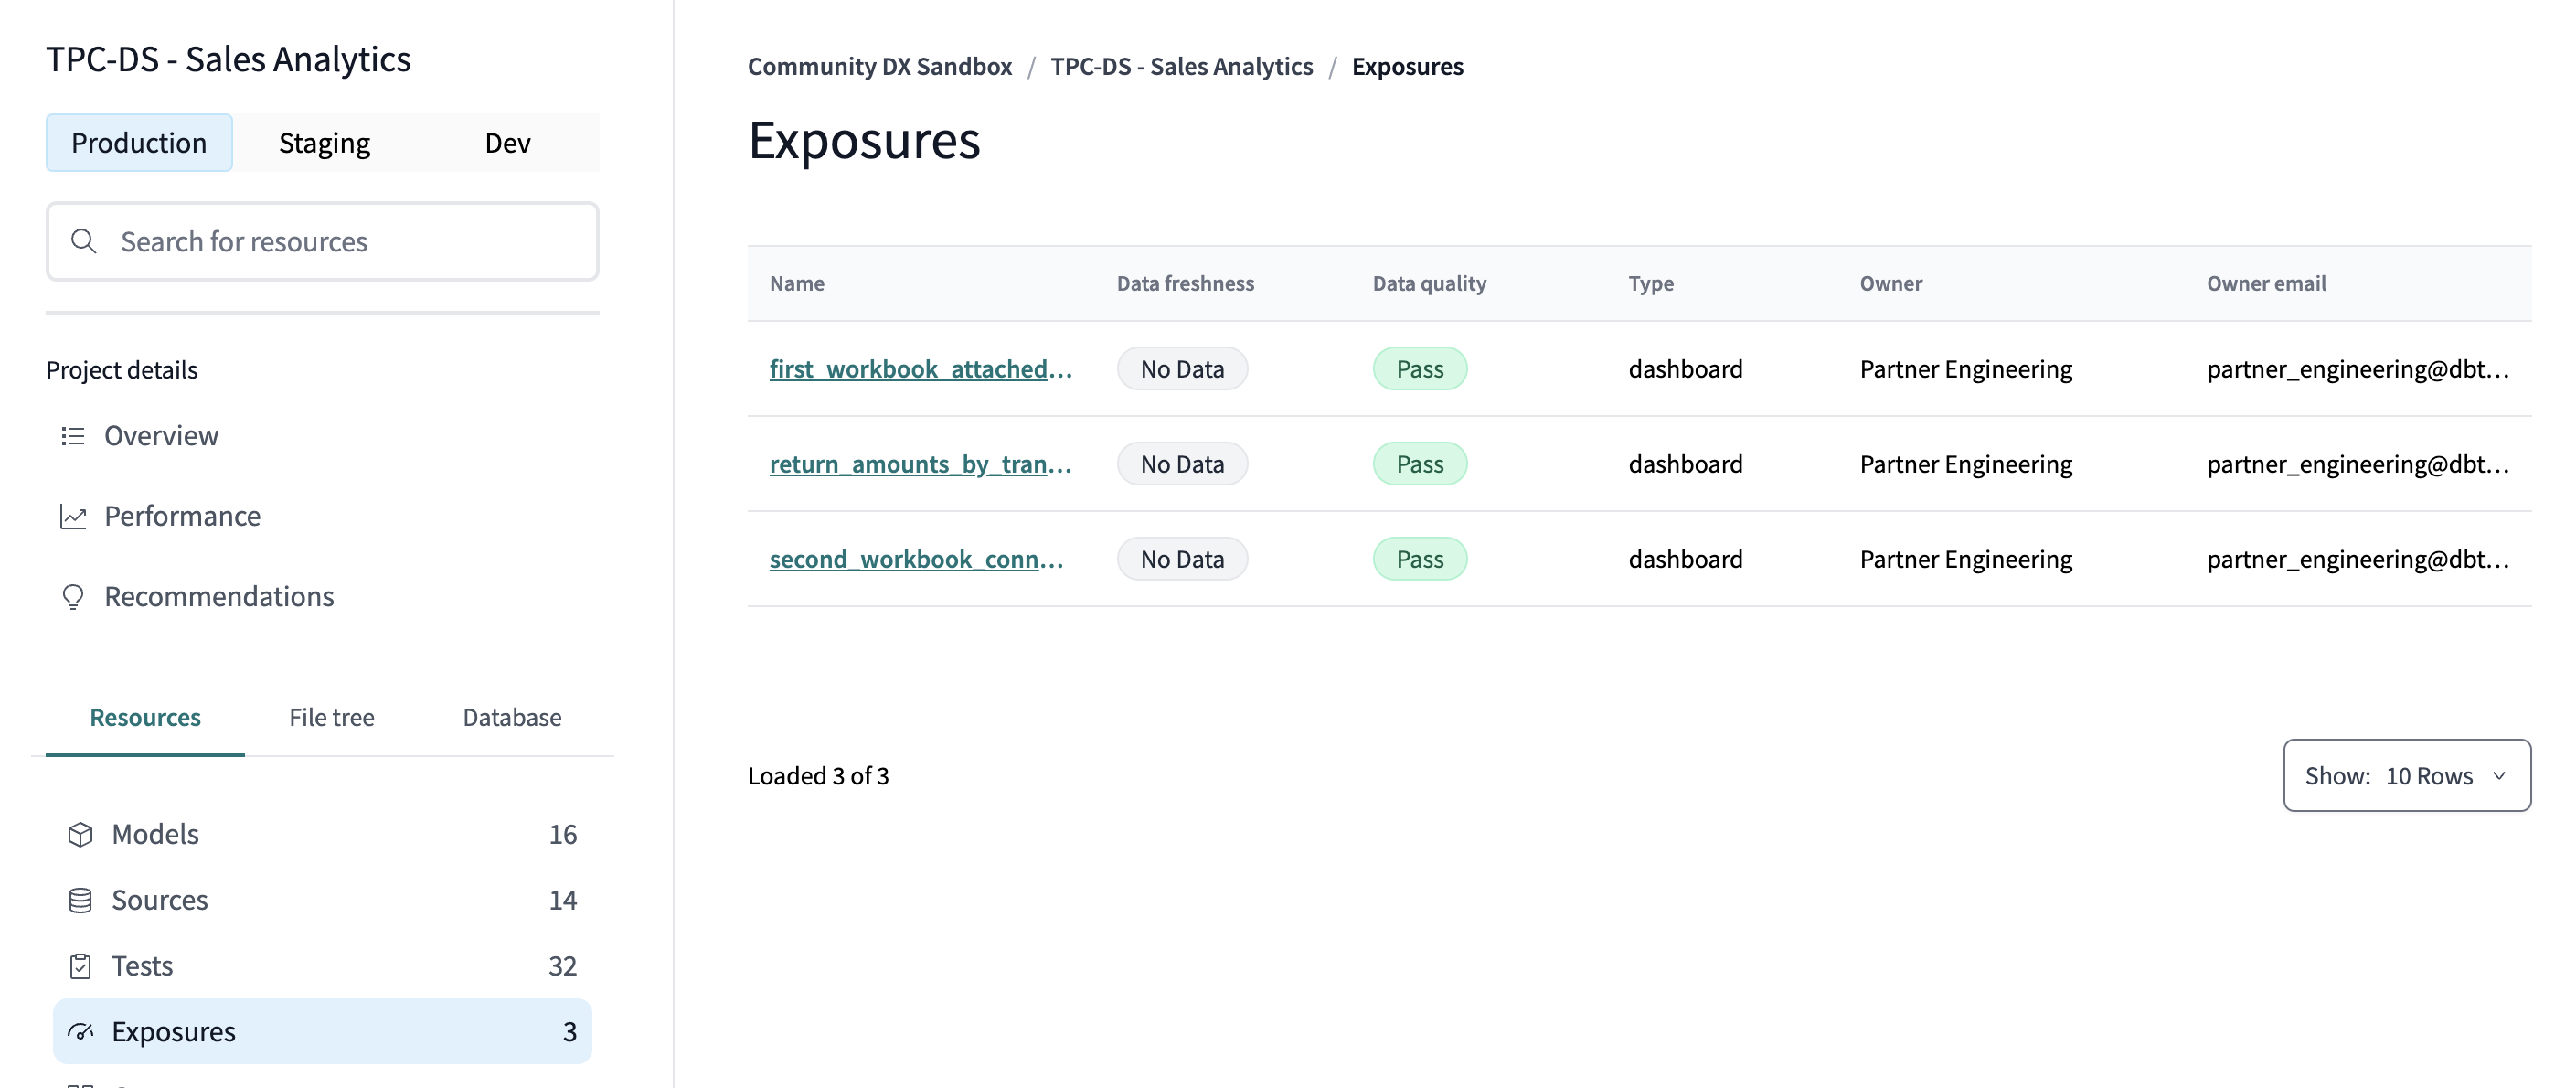
Task: Click the search magnifier icon in sidebar
Action: 84,240
